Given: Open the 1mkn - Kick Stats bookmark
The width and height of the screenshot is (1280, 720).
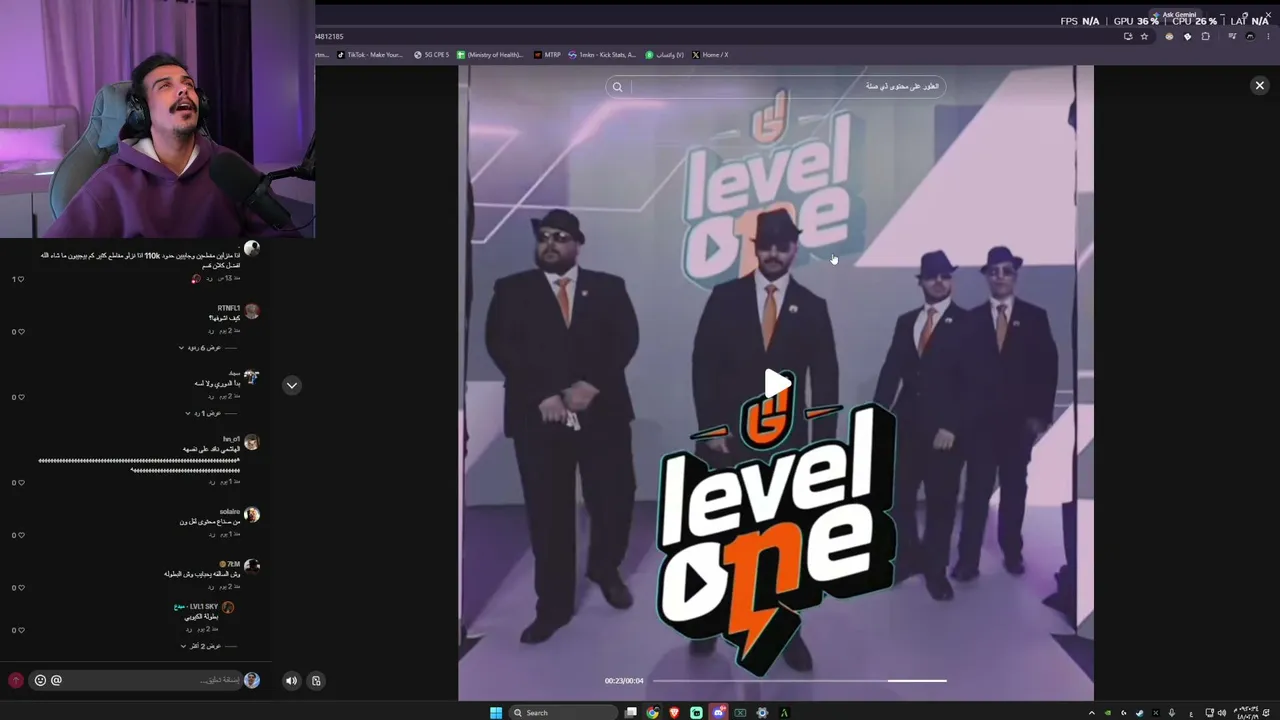Looking at the screenshot, I should [603, 55].
